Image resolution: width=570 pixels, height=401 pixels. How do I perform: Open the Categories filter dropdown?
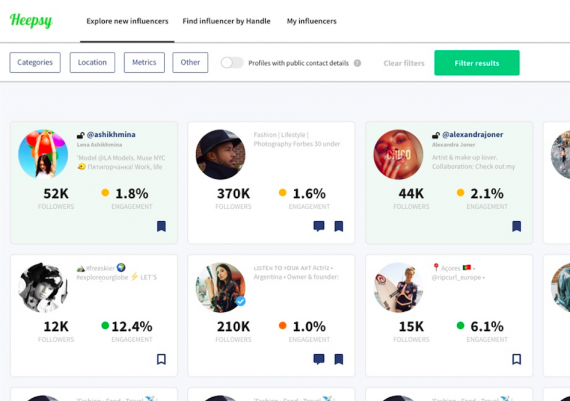(x=35, y=63)
